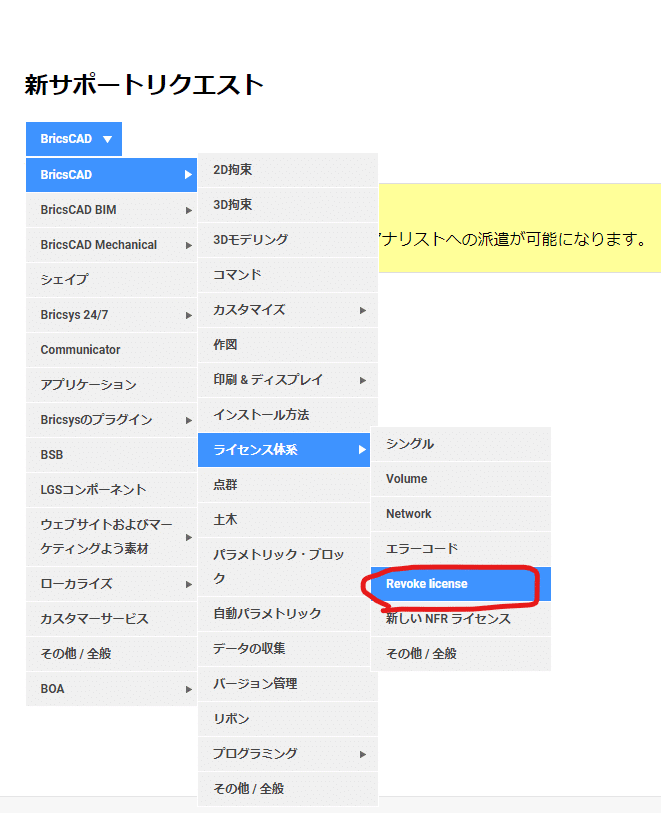
Task: Expand the カスタマイズ submenu
Action: pos(288,310)
